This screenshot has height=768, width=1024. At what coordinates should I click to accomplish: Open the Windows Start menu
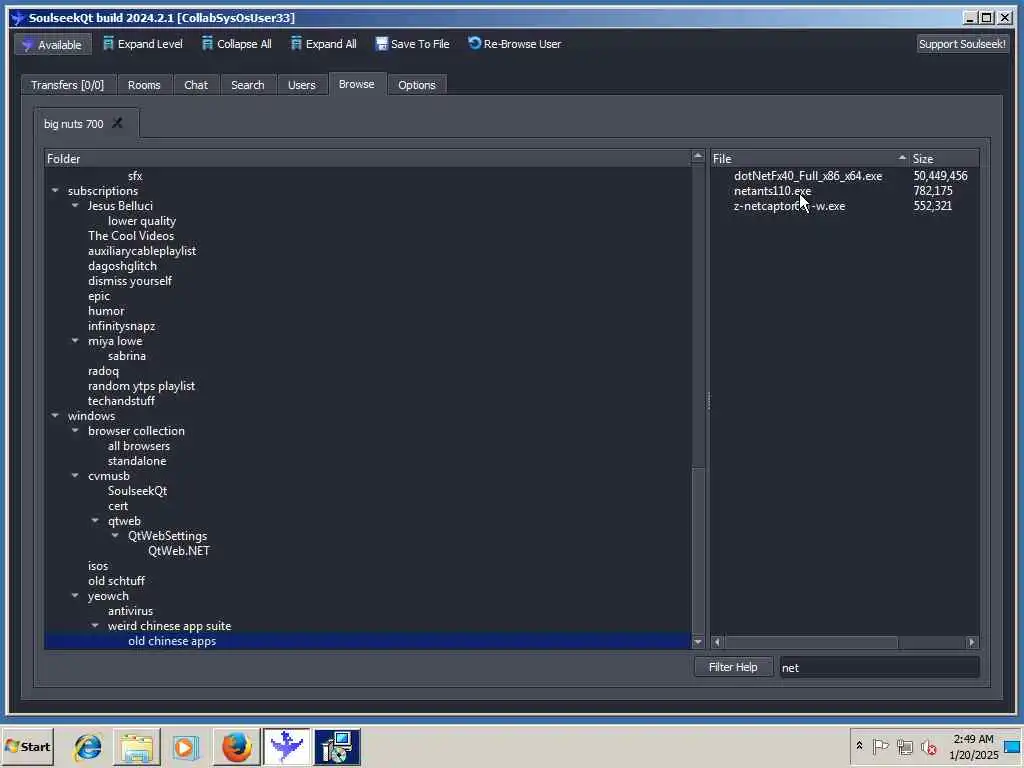click(27, 746)
